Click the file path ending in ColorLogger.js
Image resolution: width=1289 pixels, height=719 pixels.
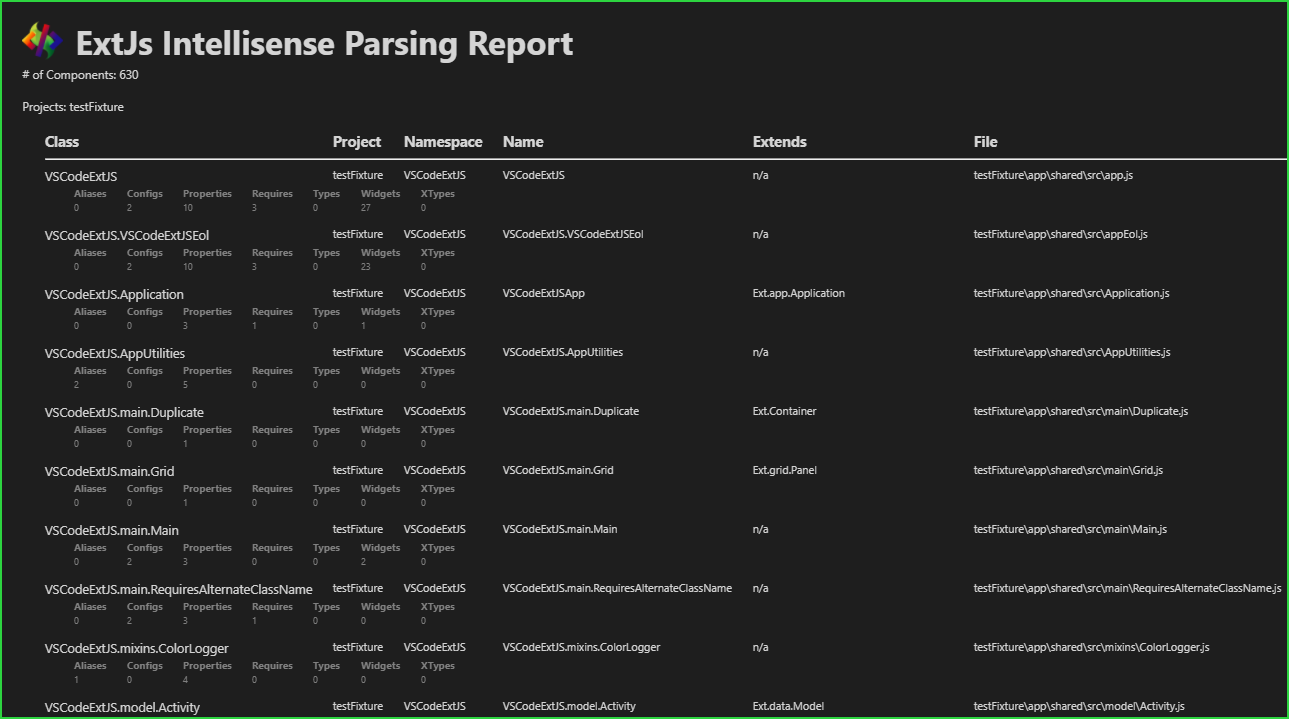pos(1092,648)
